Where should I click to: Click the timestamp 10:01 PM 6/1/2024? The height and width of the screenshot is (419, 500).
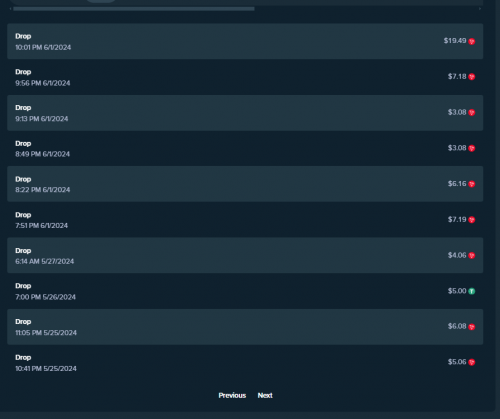pos(43,47)
